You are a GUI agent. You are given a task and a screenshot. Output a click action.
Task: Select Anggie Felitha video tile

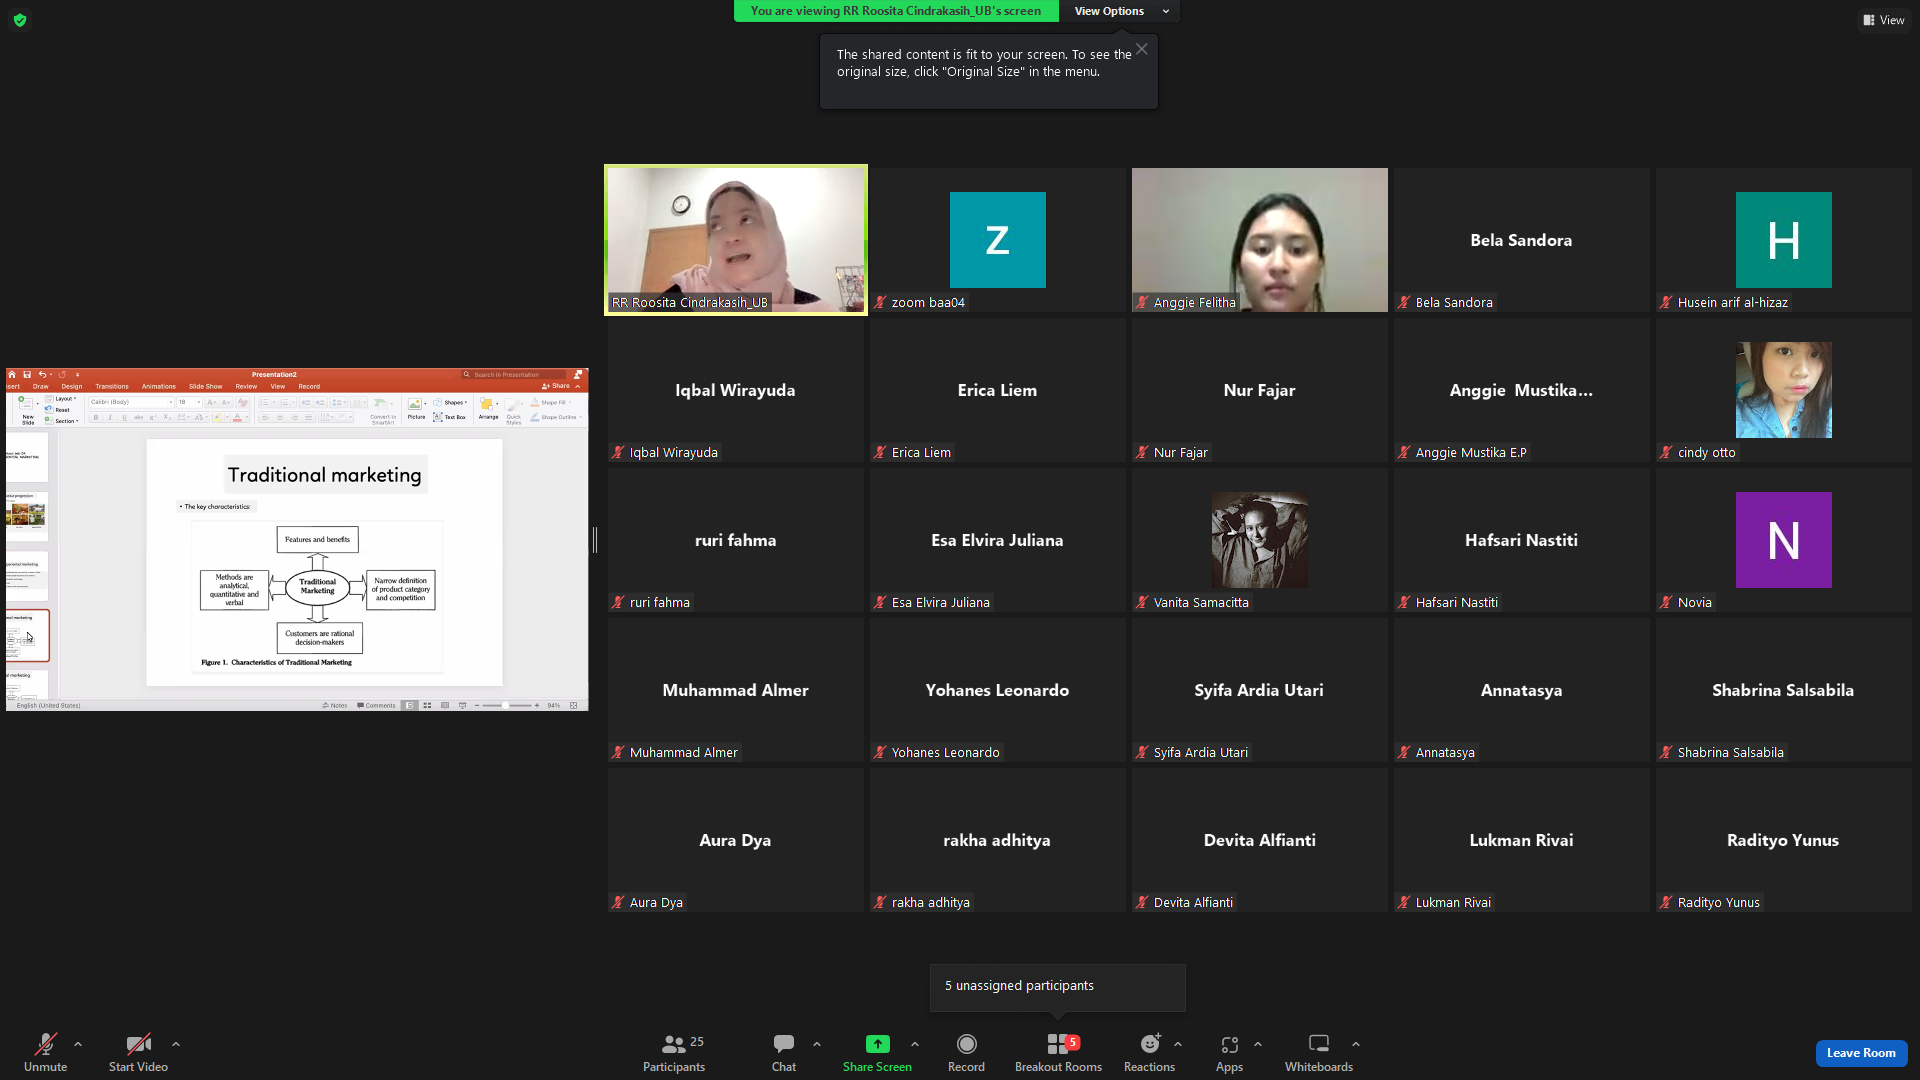[x=1260, y=240]
